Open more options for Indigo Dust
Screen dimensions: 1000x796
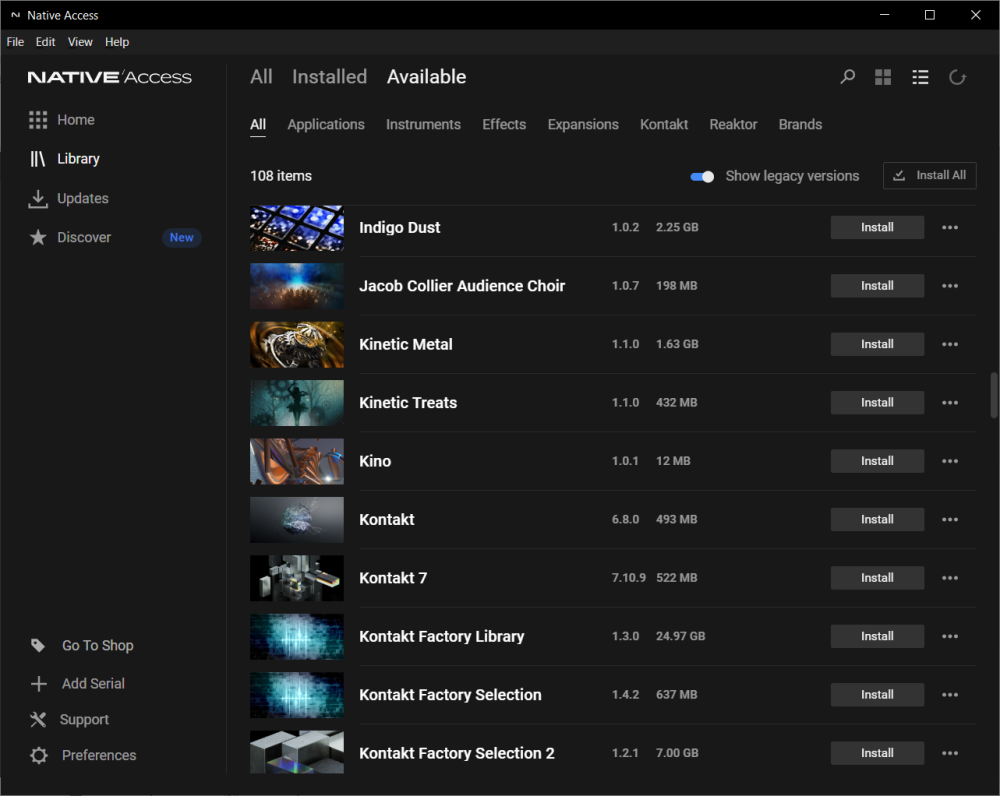coord(950,228)
